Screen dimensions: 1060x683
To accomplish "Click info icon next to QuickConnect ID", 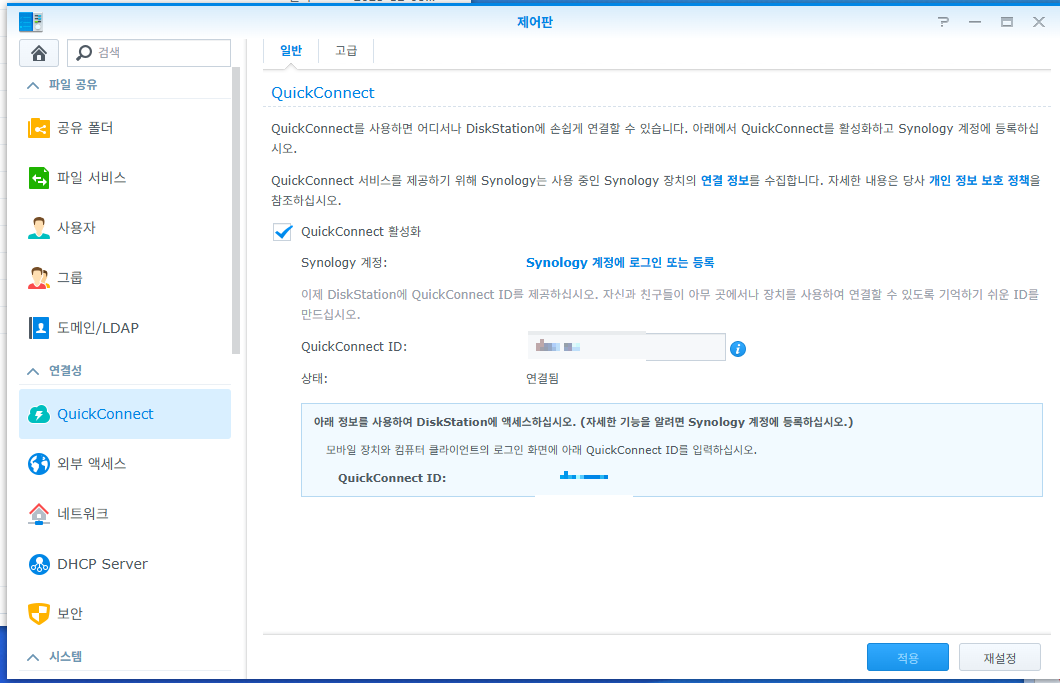I will click(738, 349).
